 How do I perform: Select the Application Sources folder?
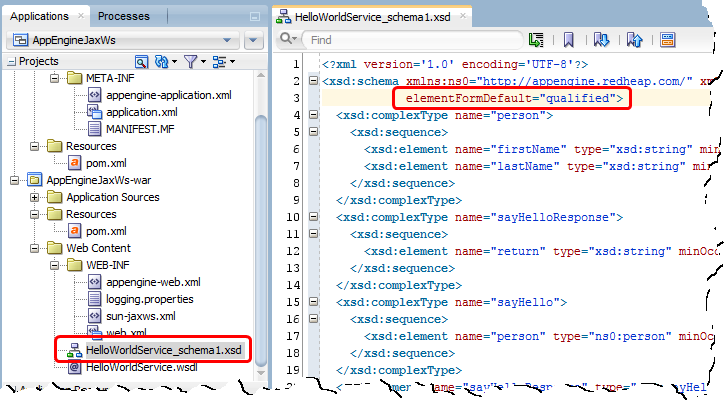pyautogui.click(x=113, y=197)
